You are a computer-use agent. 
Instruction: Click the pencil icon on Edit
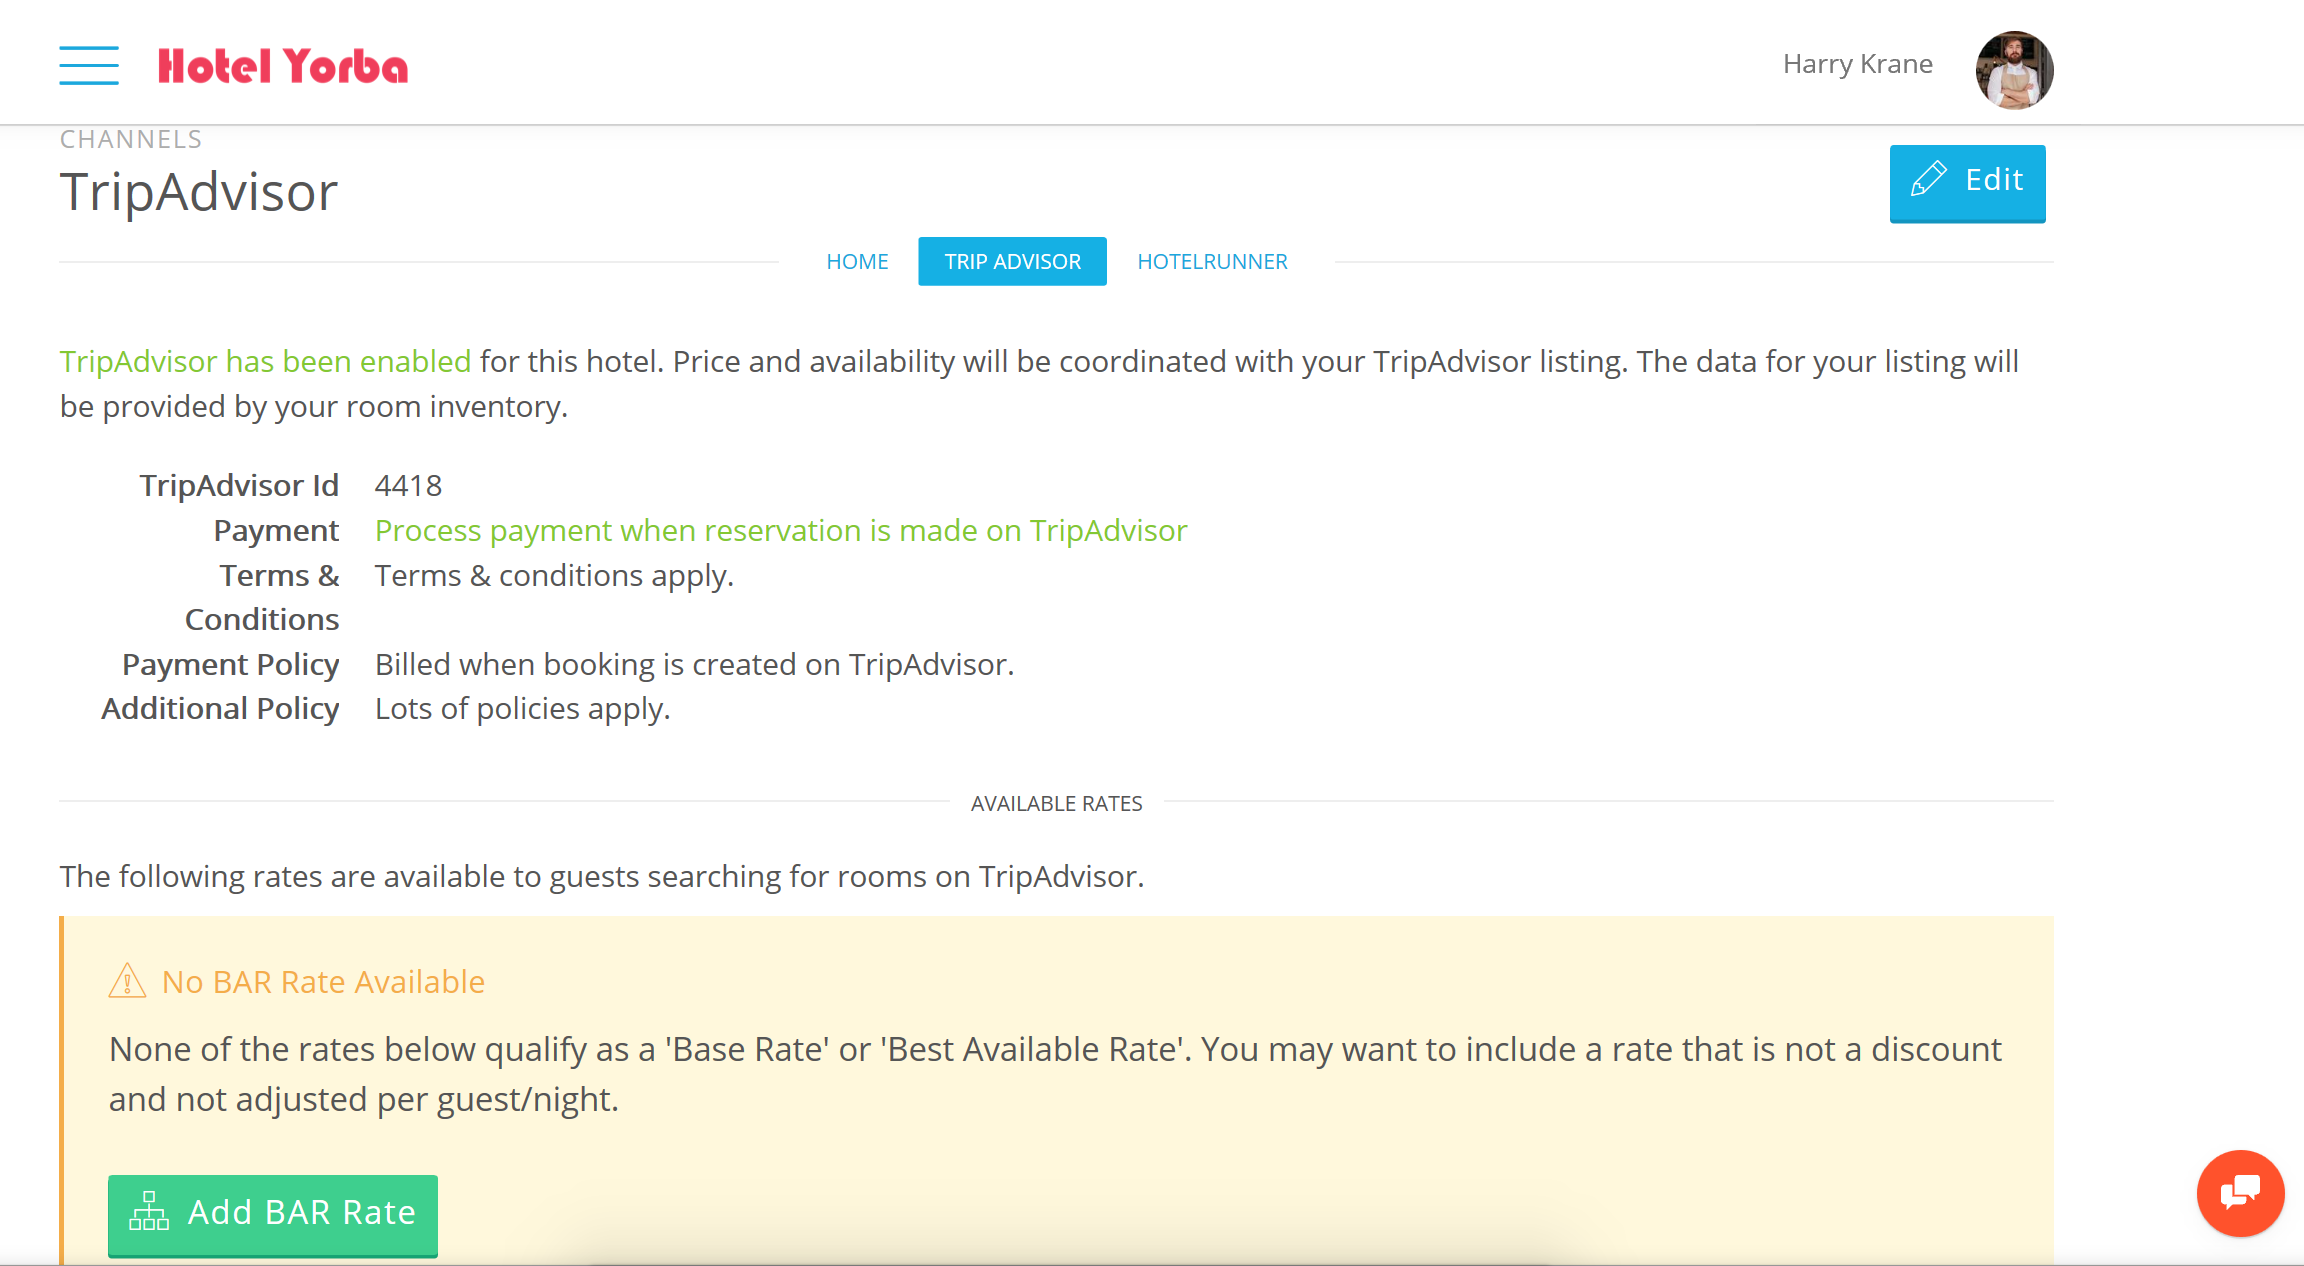(x=1929, y=180)
